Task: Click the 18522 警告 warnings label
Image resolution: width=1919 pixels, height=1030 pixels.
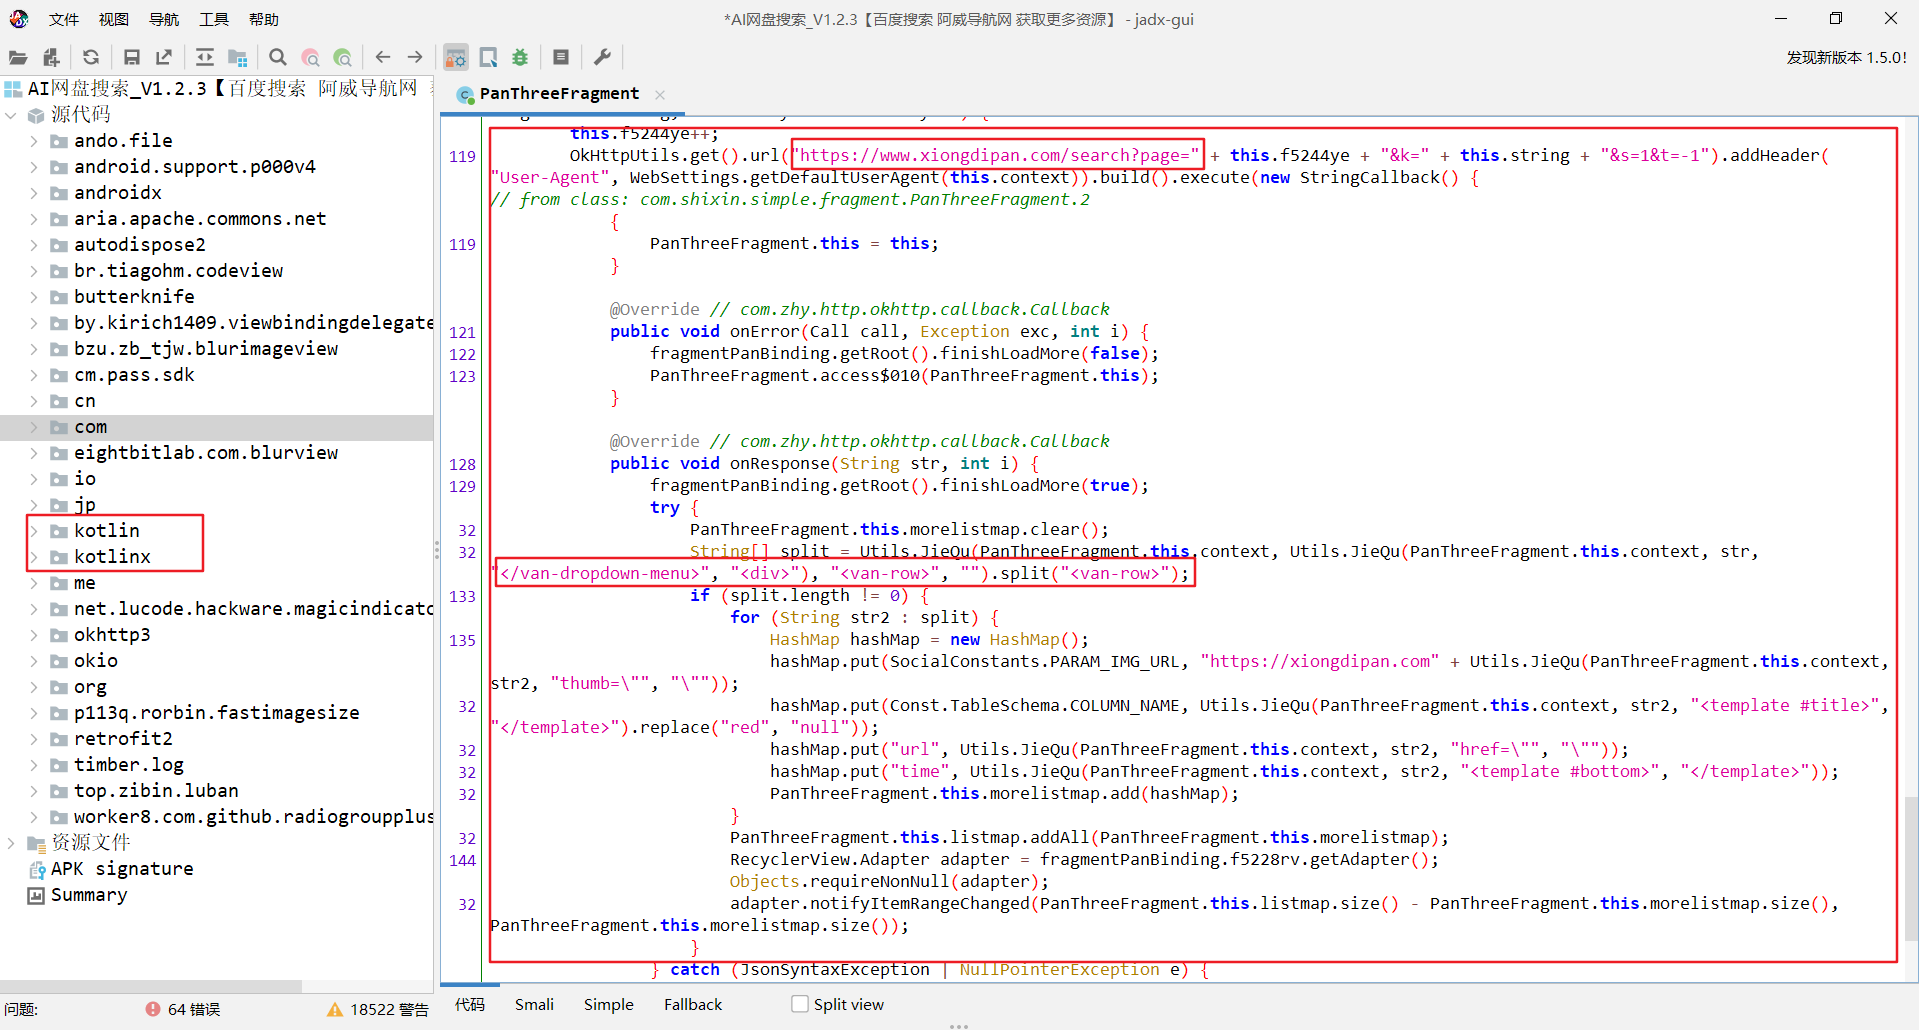Action: (389, 1009)
